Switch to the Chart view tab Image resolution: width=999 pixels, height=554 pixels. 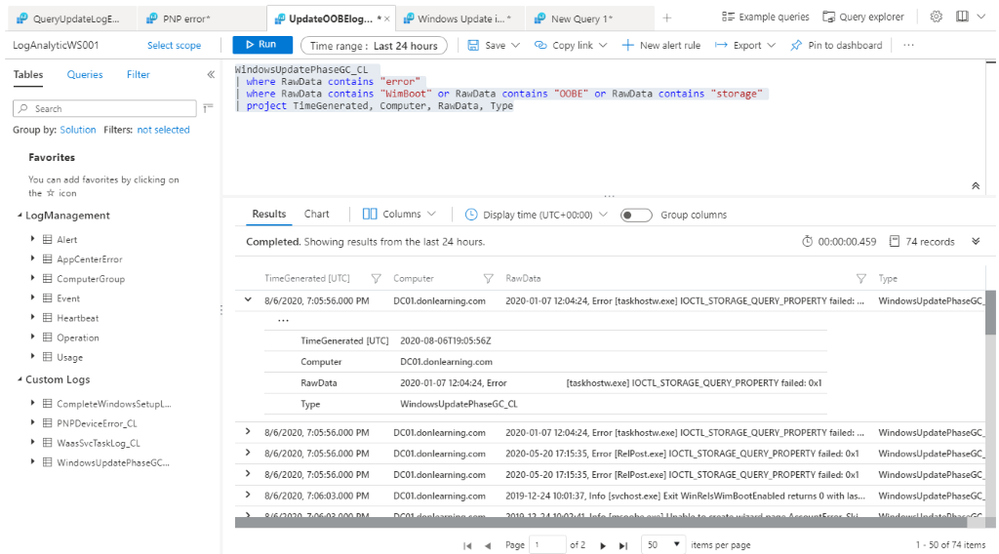point(317,214)
